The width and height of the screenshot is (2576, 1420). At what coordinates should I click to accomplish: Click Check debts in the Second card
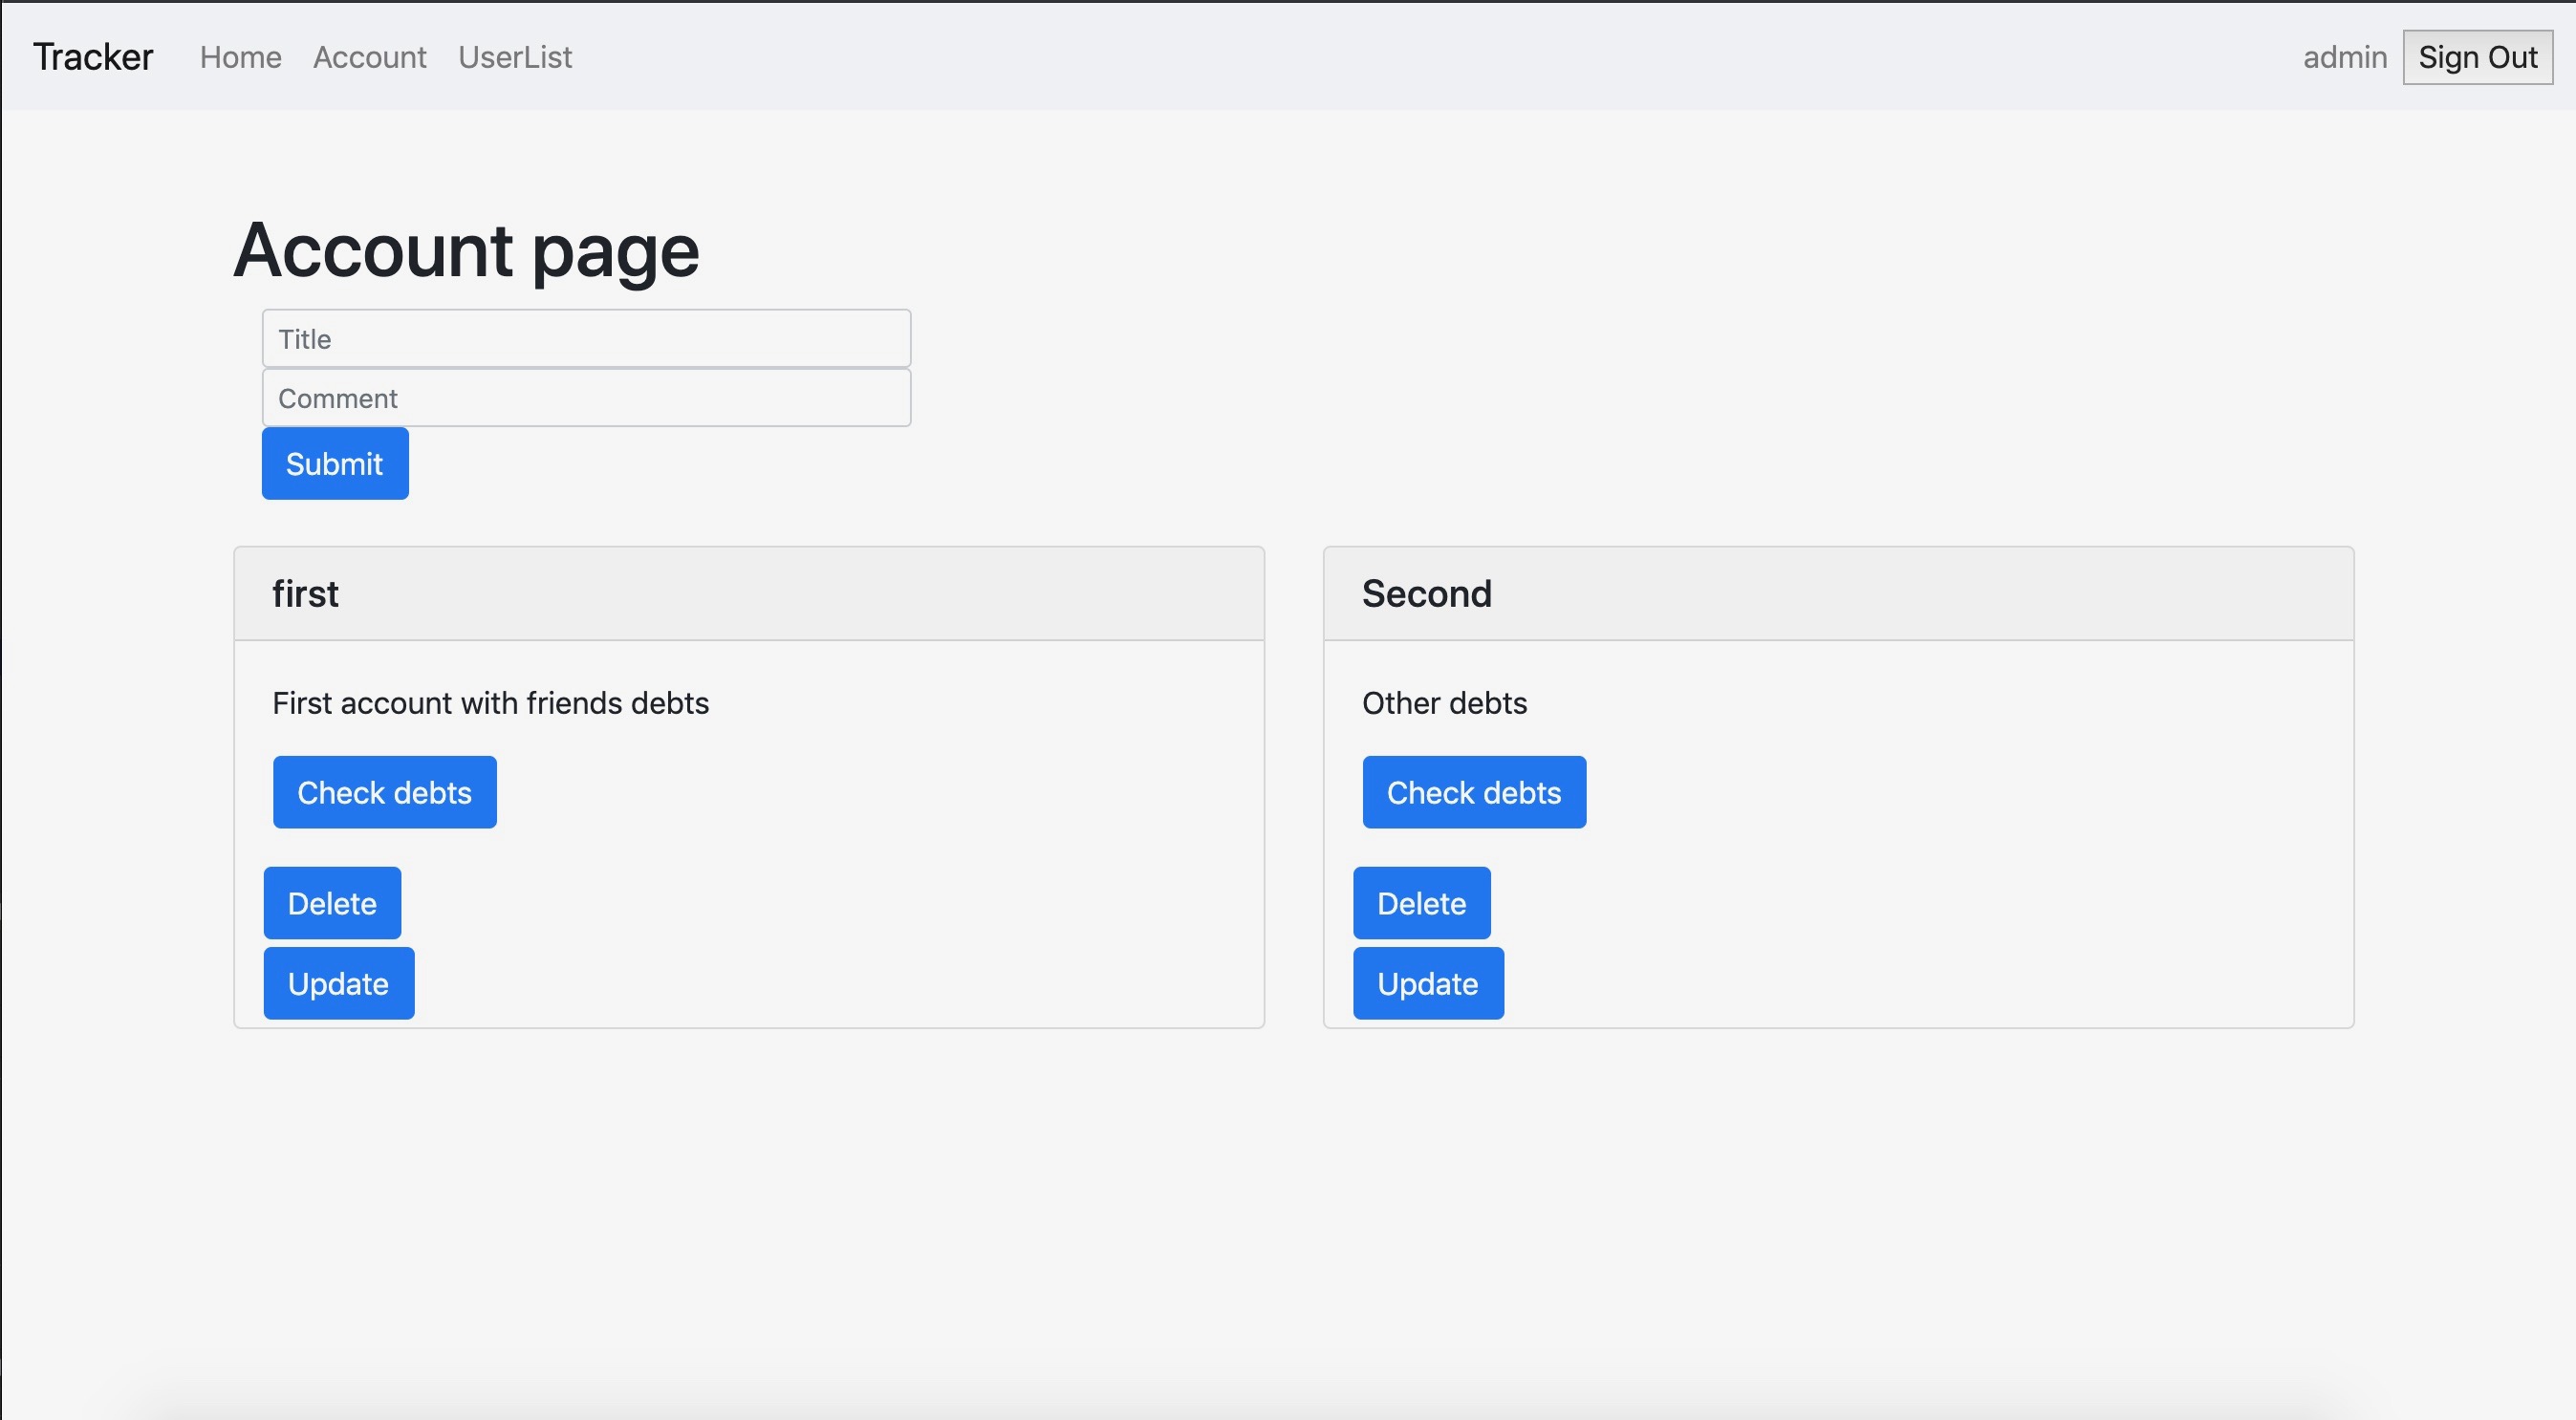[1473, 792]
